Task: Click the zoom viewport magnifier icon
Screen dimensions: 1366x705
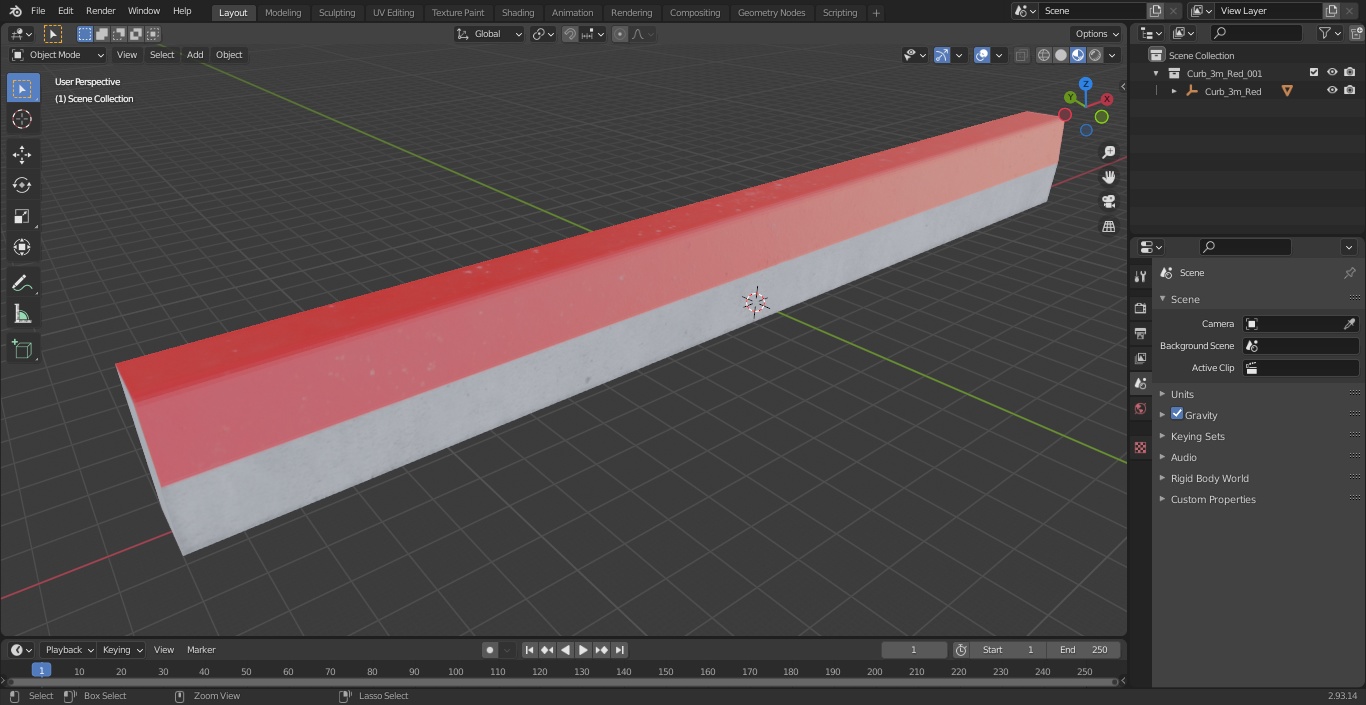Action: click(x=1108, y=152)
